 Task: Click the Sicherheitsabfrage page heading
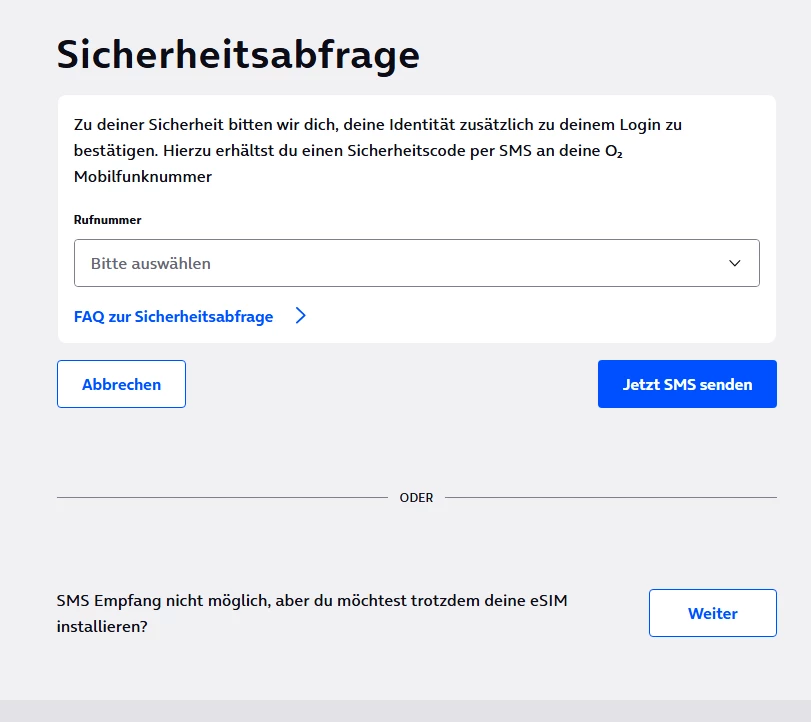tap(238, 54)
